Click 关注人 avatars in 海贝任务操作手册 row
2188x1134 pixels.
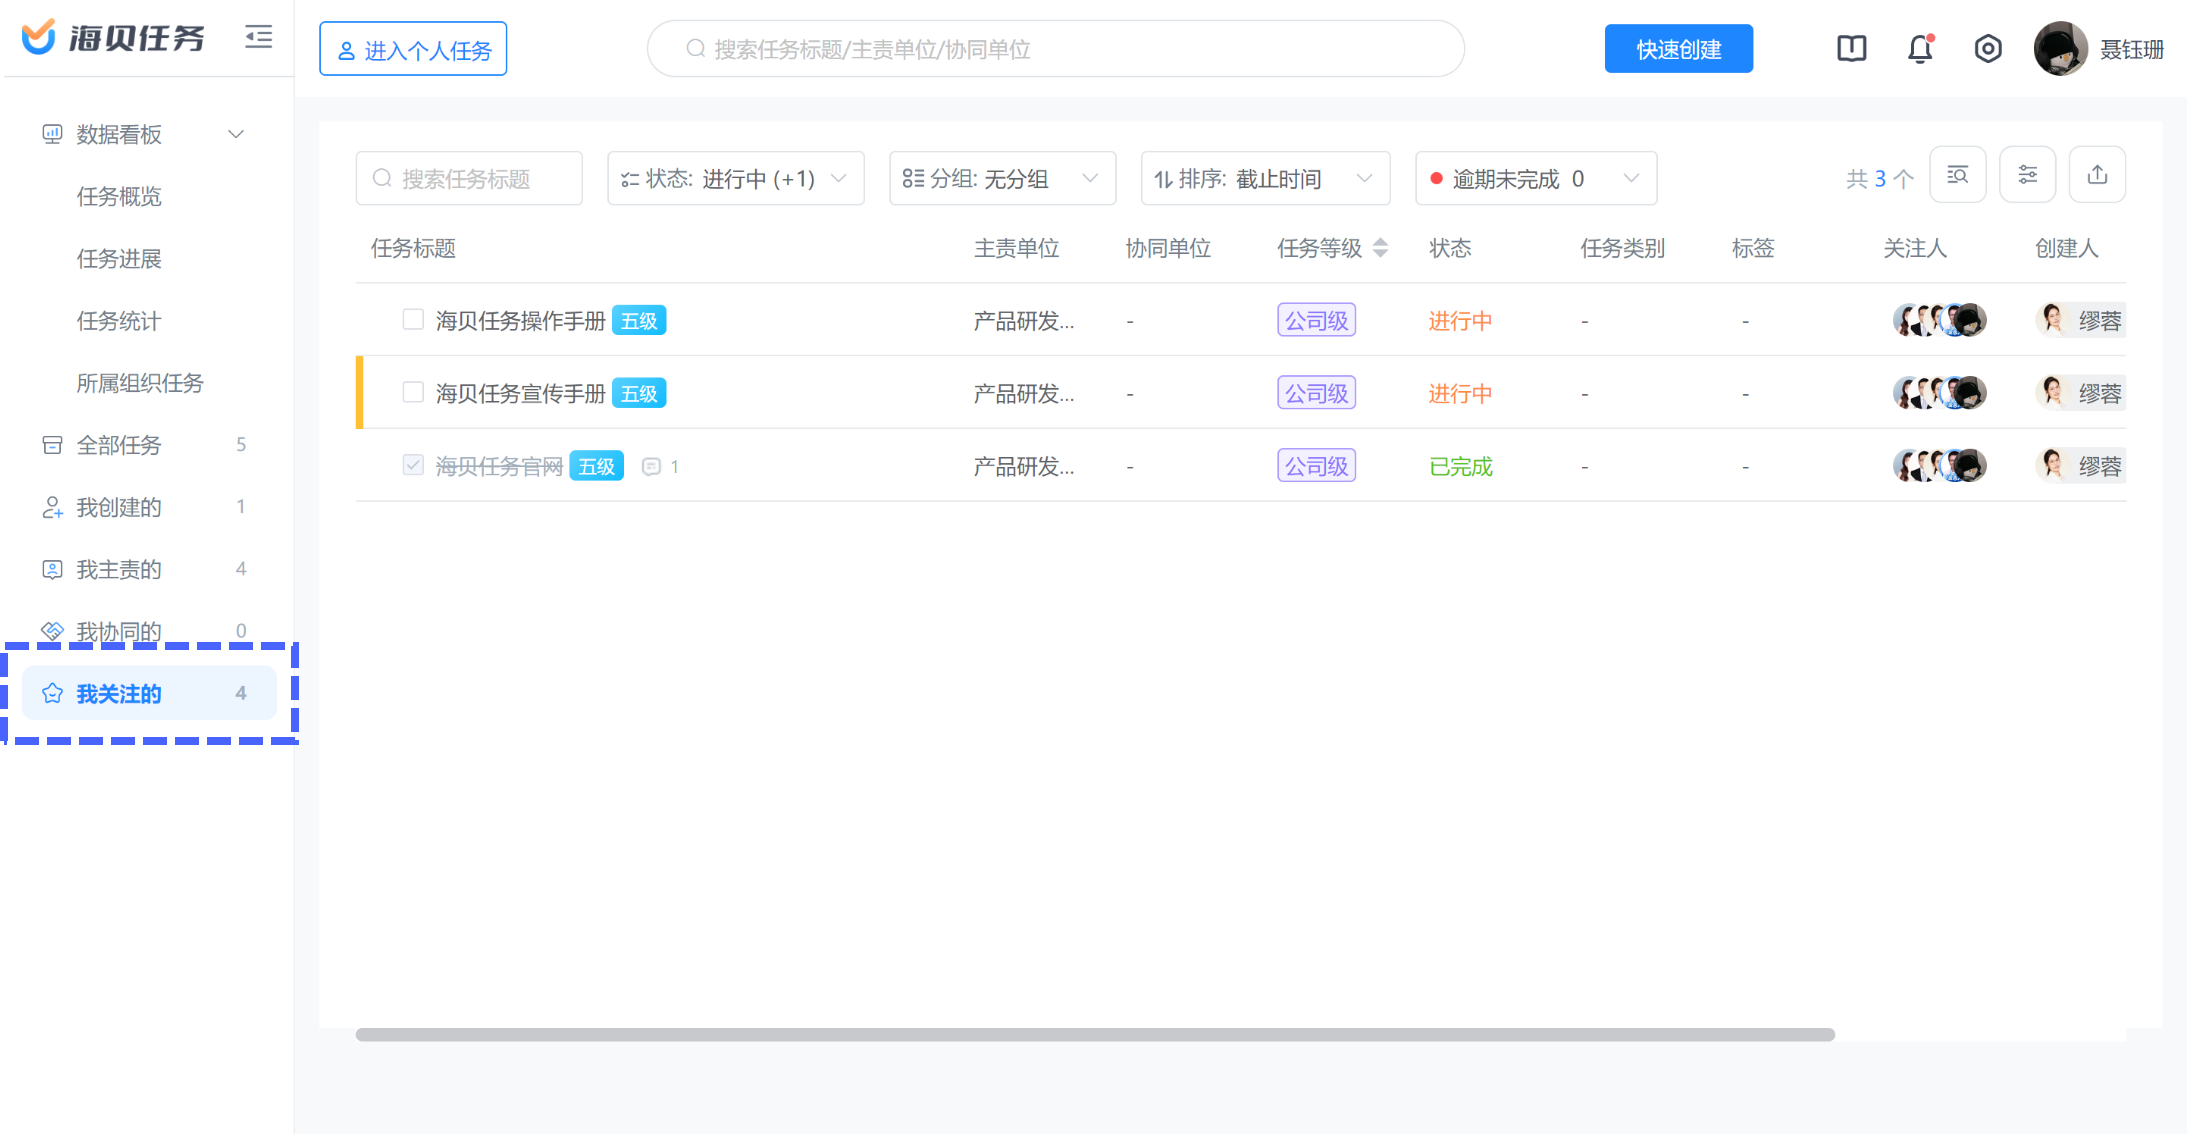click(1939, 320)
